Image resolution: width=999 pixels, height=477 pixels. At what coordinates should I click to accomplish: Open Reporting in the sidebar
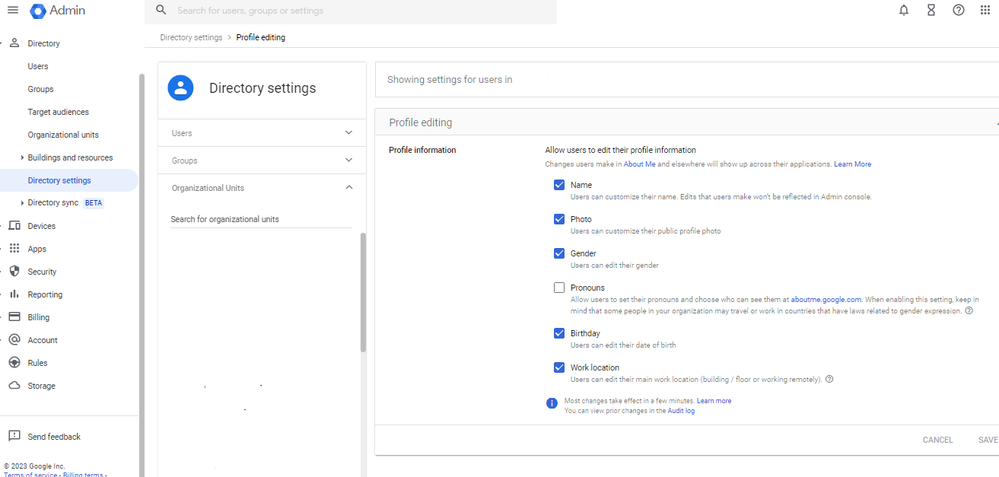(x=45, y=294)
